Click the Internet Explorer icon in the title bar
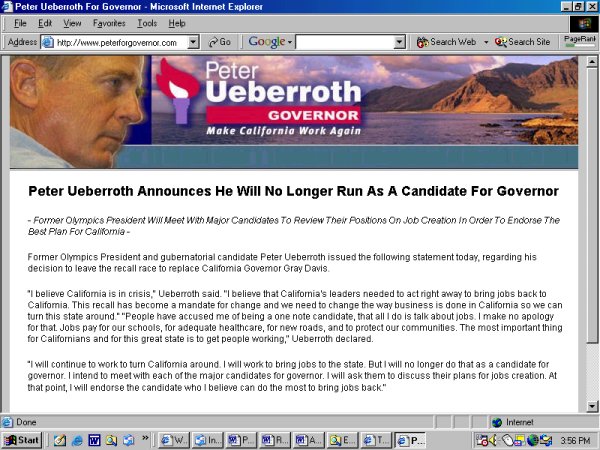Image resolution: width=600 pixels, height=450 pixels. [x=7, y=7]
